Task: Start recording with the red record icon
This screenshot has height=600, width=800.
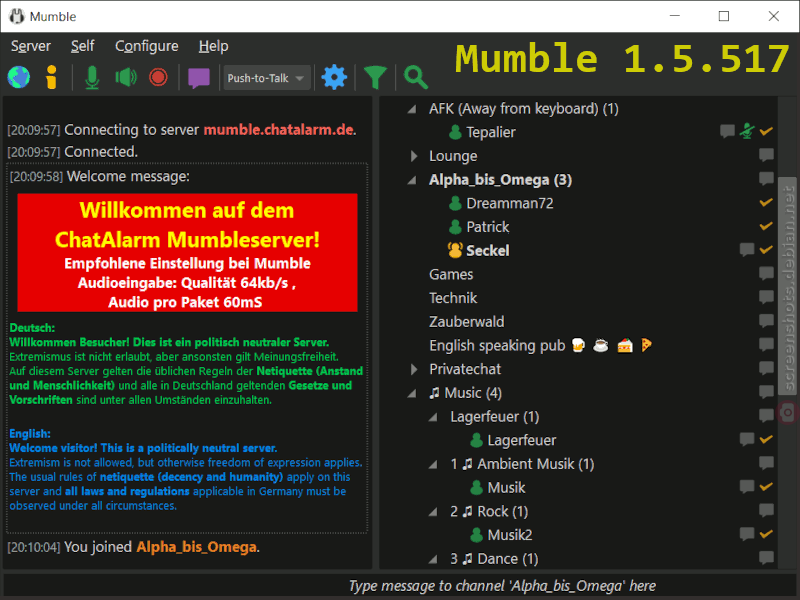Action: point(158,78)
